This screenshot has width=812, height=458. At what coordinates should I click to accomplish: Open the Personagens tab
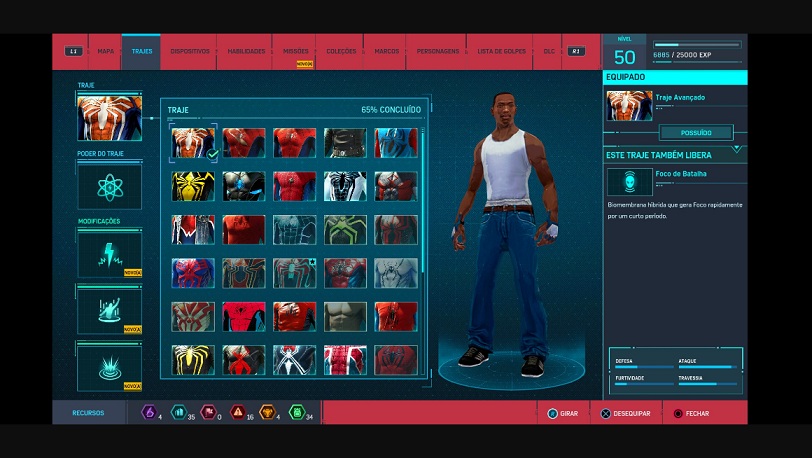438,51
